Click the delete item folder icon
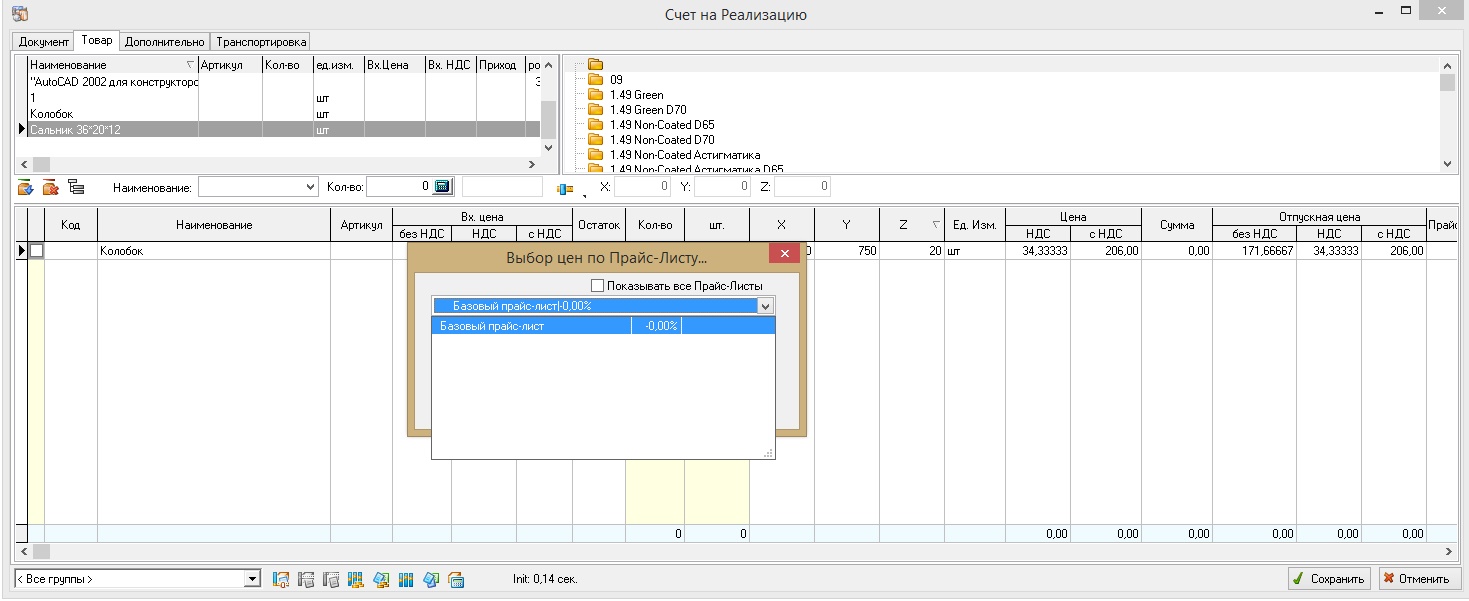 (x=50, y=187)
